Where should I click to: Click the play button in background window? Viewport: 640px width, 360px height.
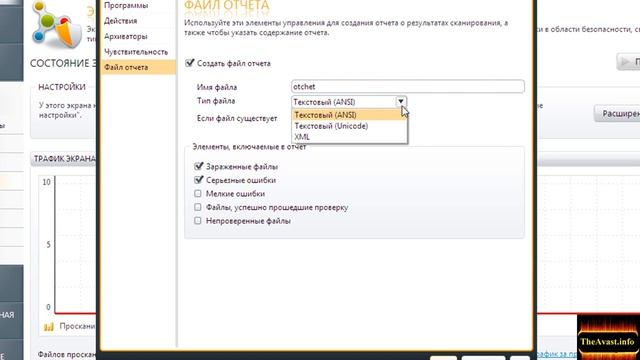point(629,62)
